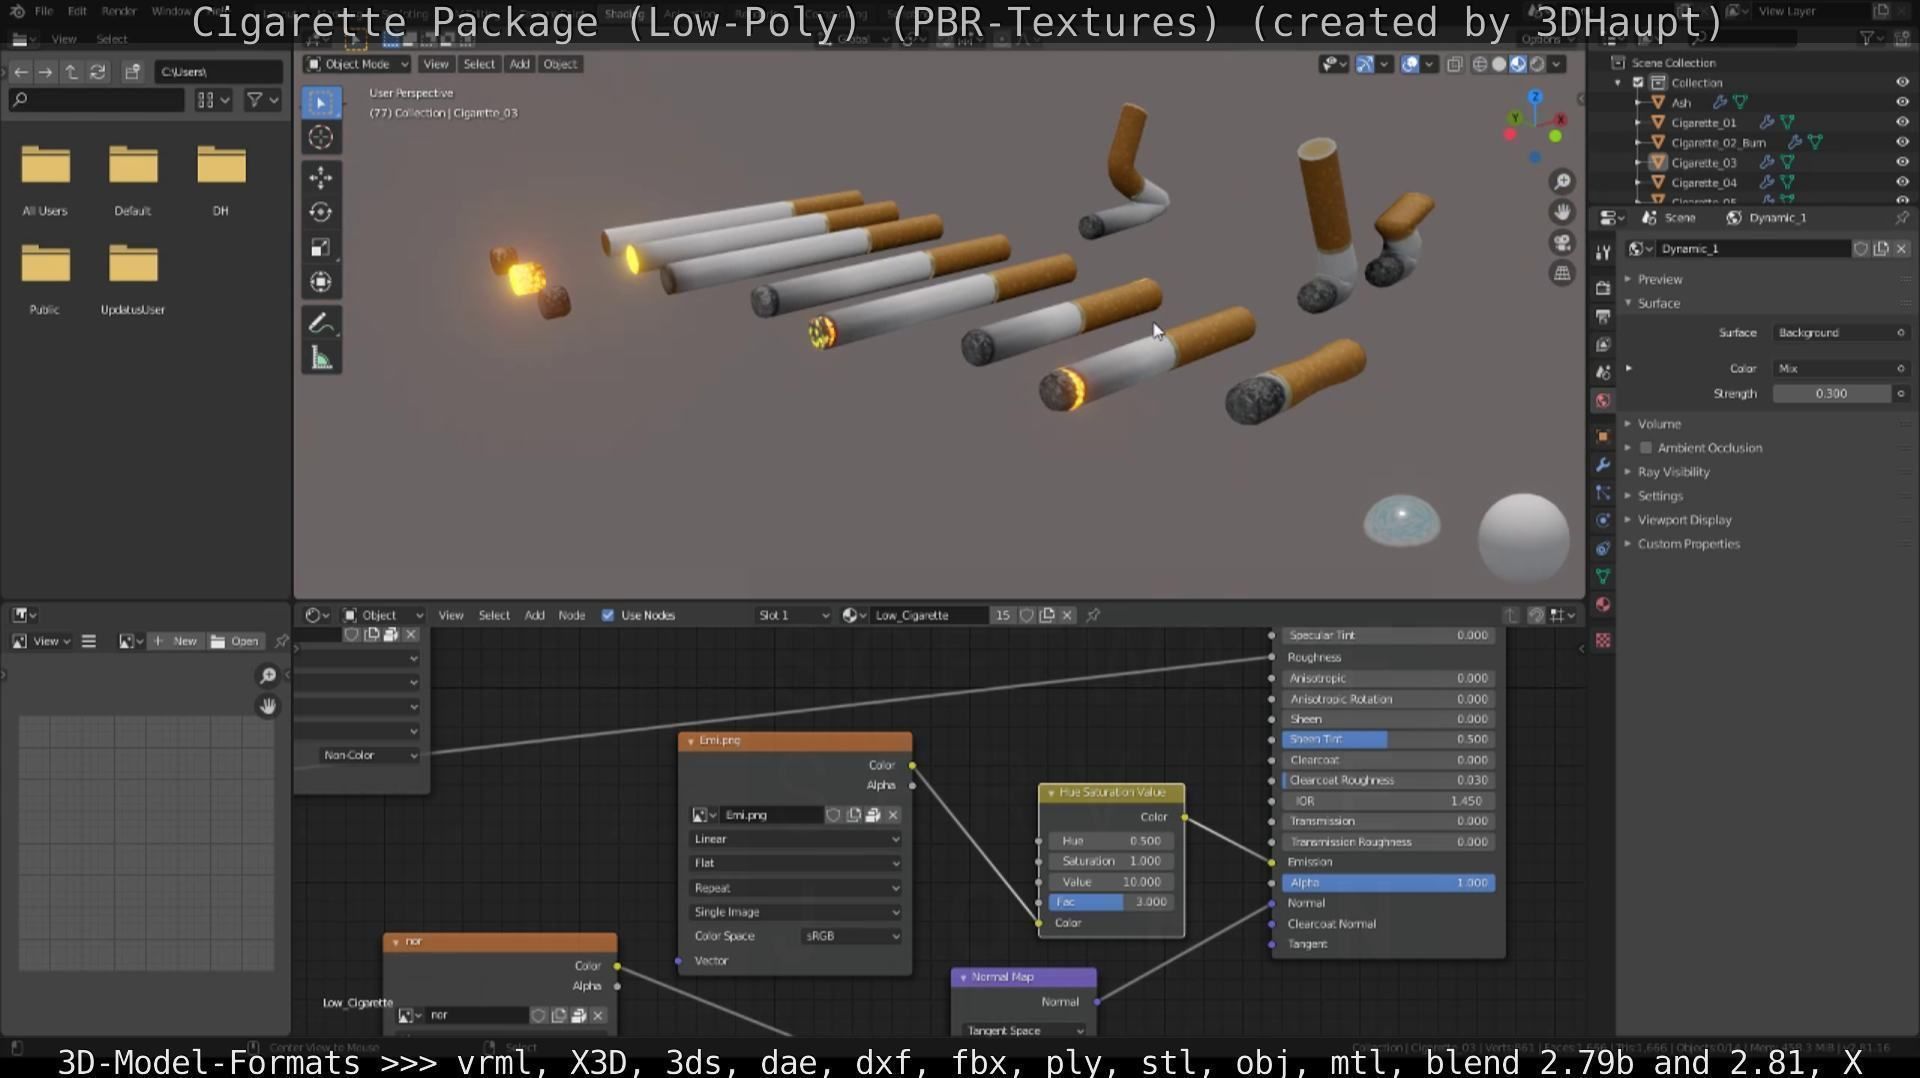Screen dimensions: 1920x1078
Task: Click the Alpha 1.000 slider
Action: pyautogui.click(x=1389, y=883)
